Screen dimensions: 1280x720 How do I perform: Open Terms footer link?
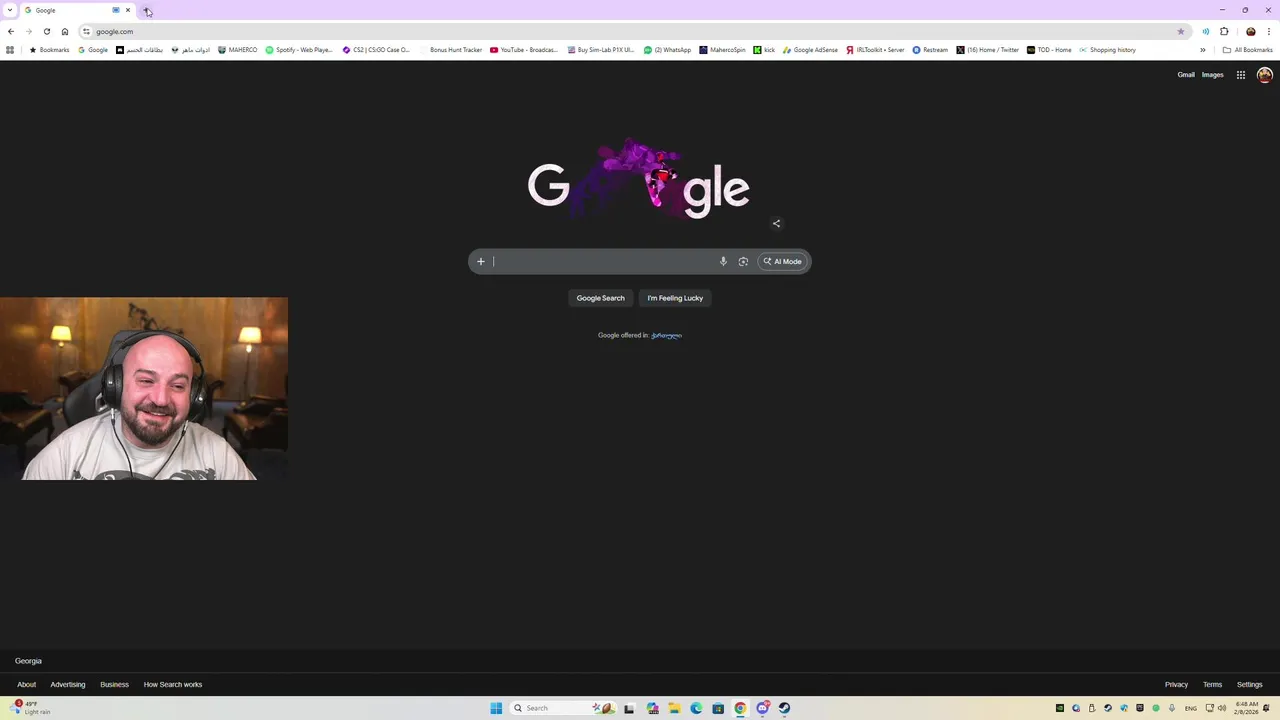(x=1212, y=685)
